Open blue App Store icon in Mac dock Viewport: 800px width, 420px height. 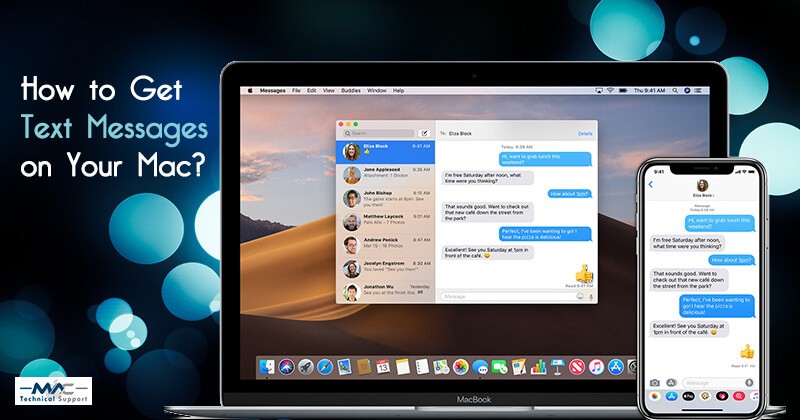click(x=615, y=366)
